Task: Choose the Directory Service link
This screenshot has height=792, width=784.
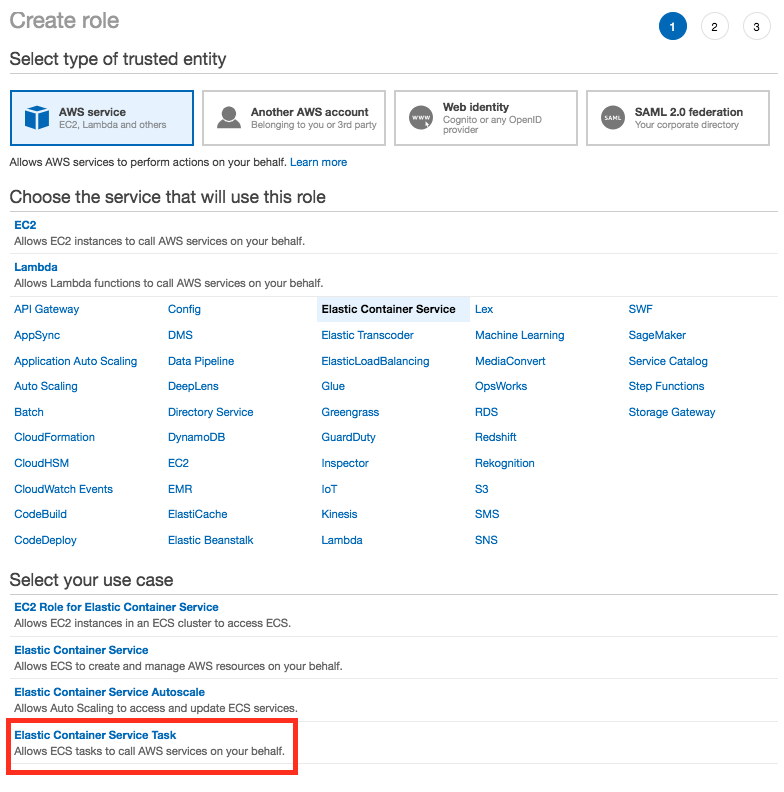Action: click(x=211, y=412)
